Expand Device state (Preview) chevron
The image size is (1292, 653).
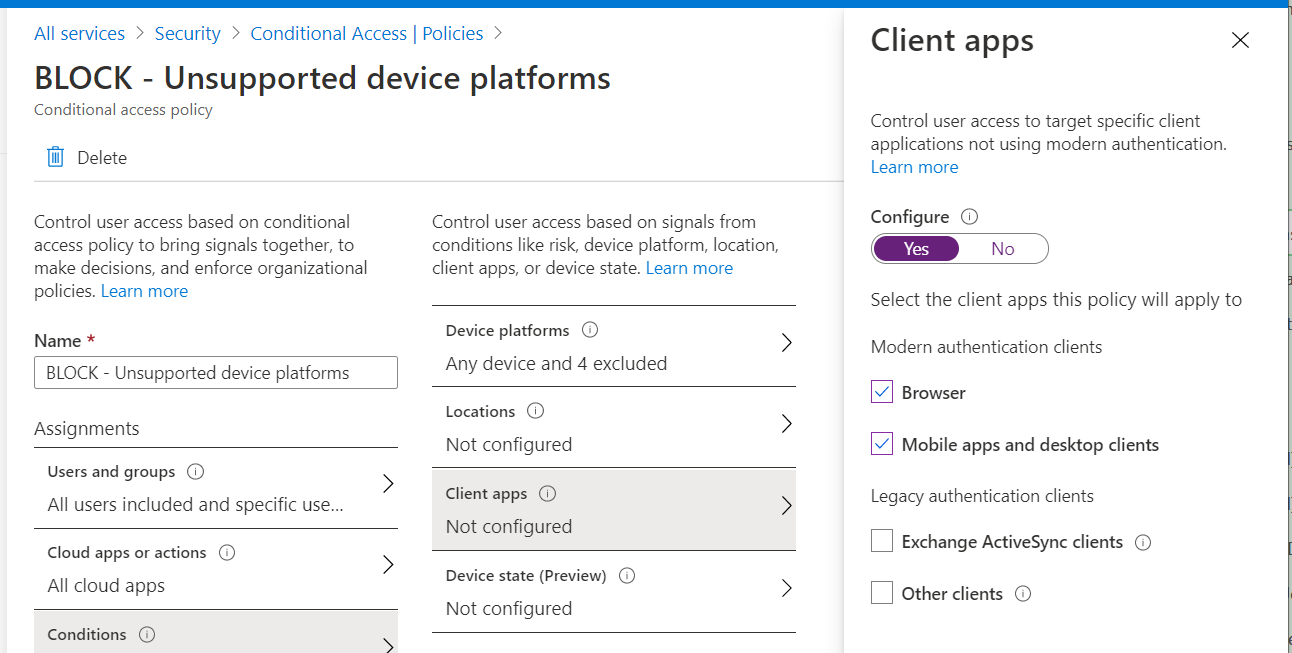pos(786,588)
